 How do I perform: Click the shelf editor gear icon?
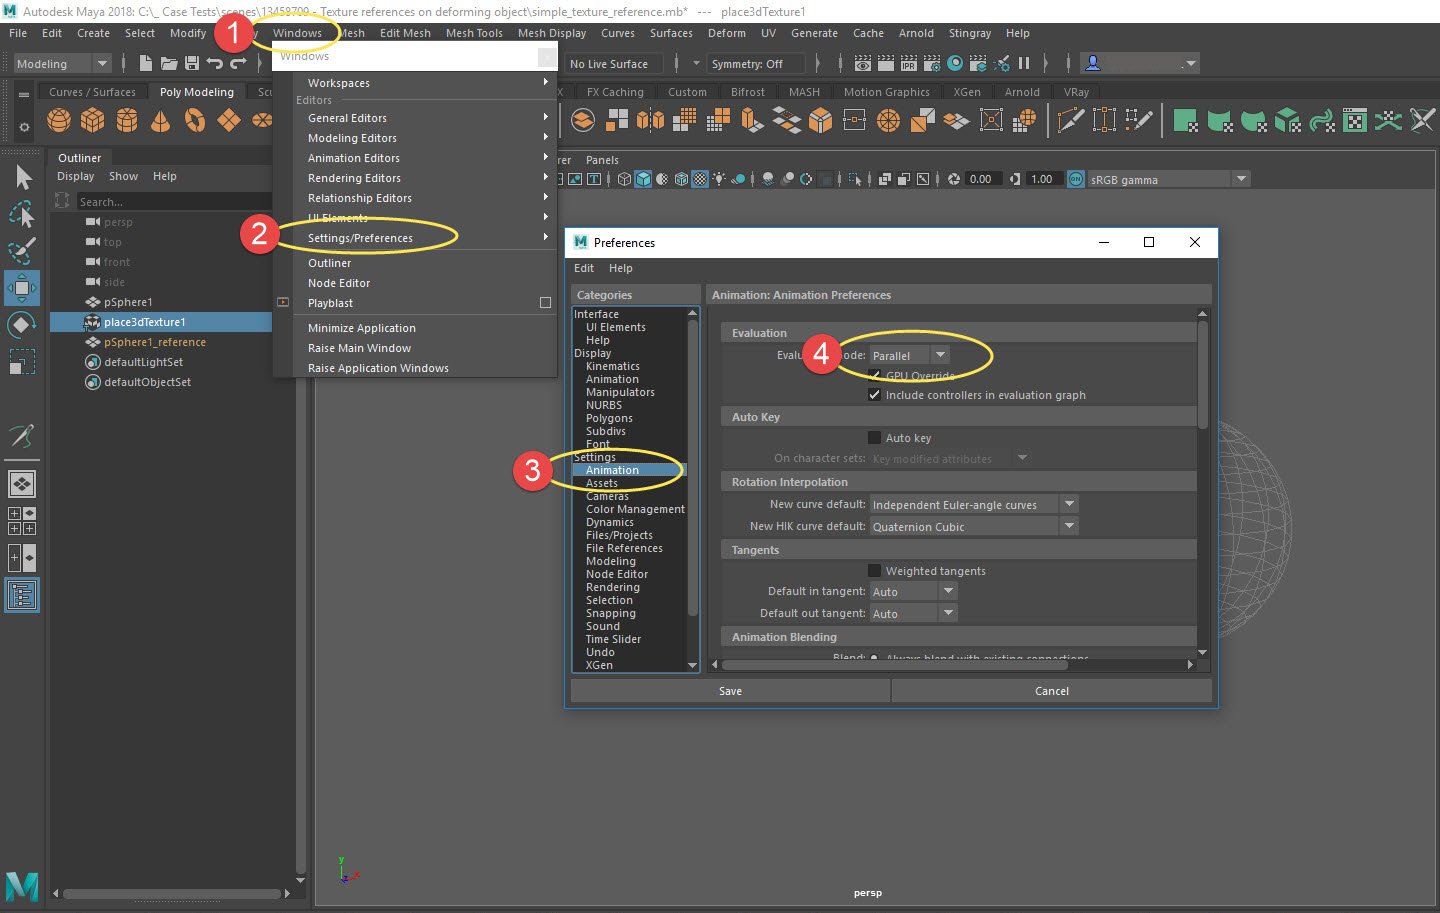24,127
